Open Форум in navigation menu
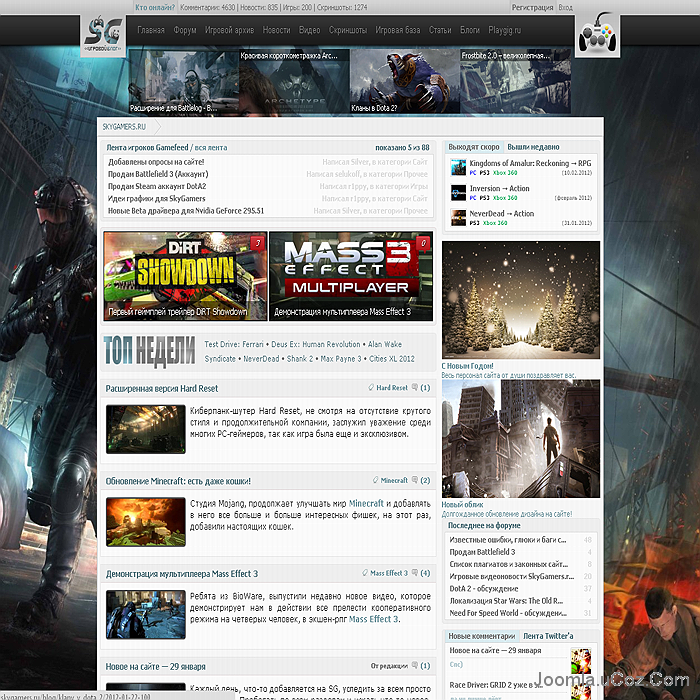700x700 pixels. click(185, 30)
